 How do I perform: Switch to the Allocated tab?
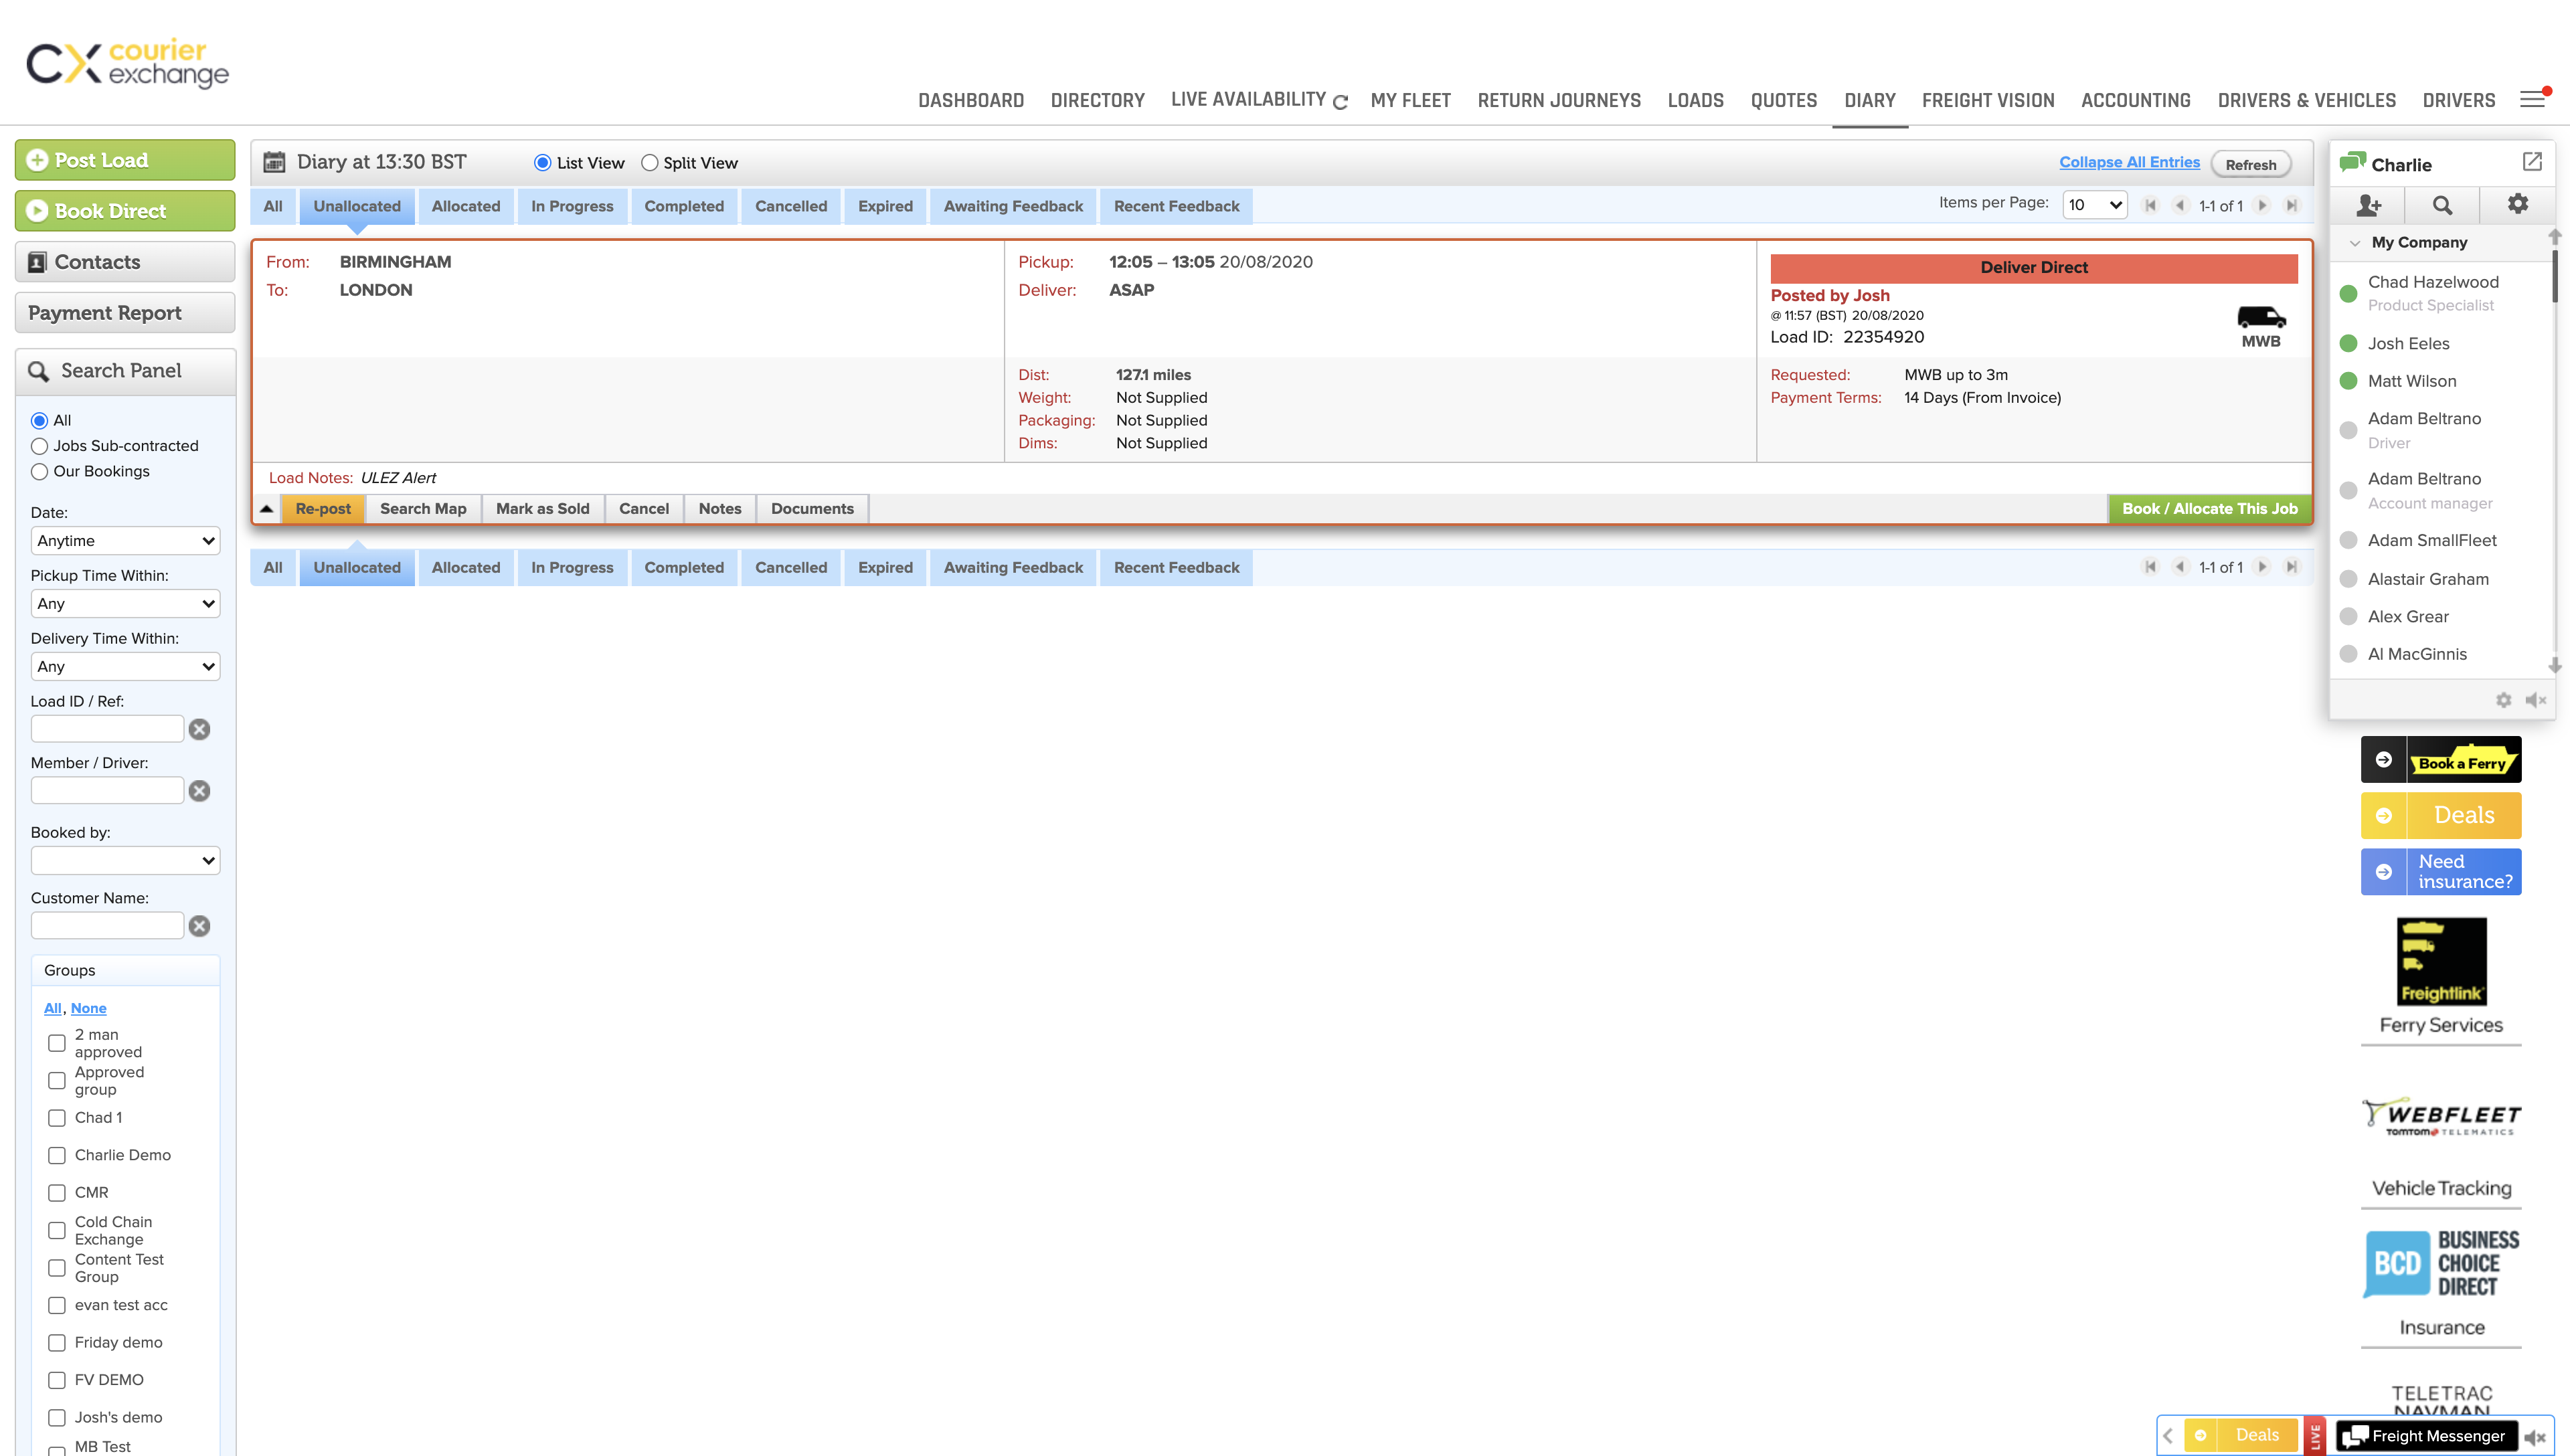465,206
